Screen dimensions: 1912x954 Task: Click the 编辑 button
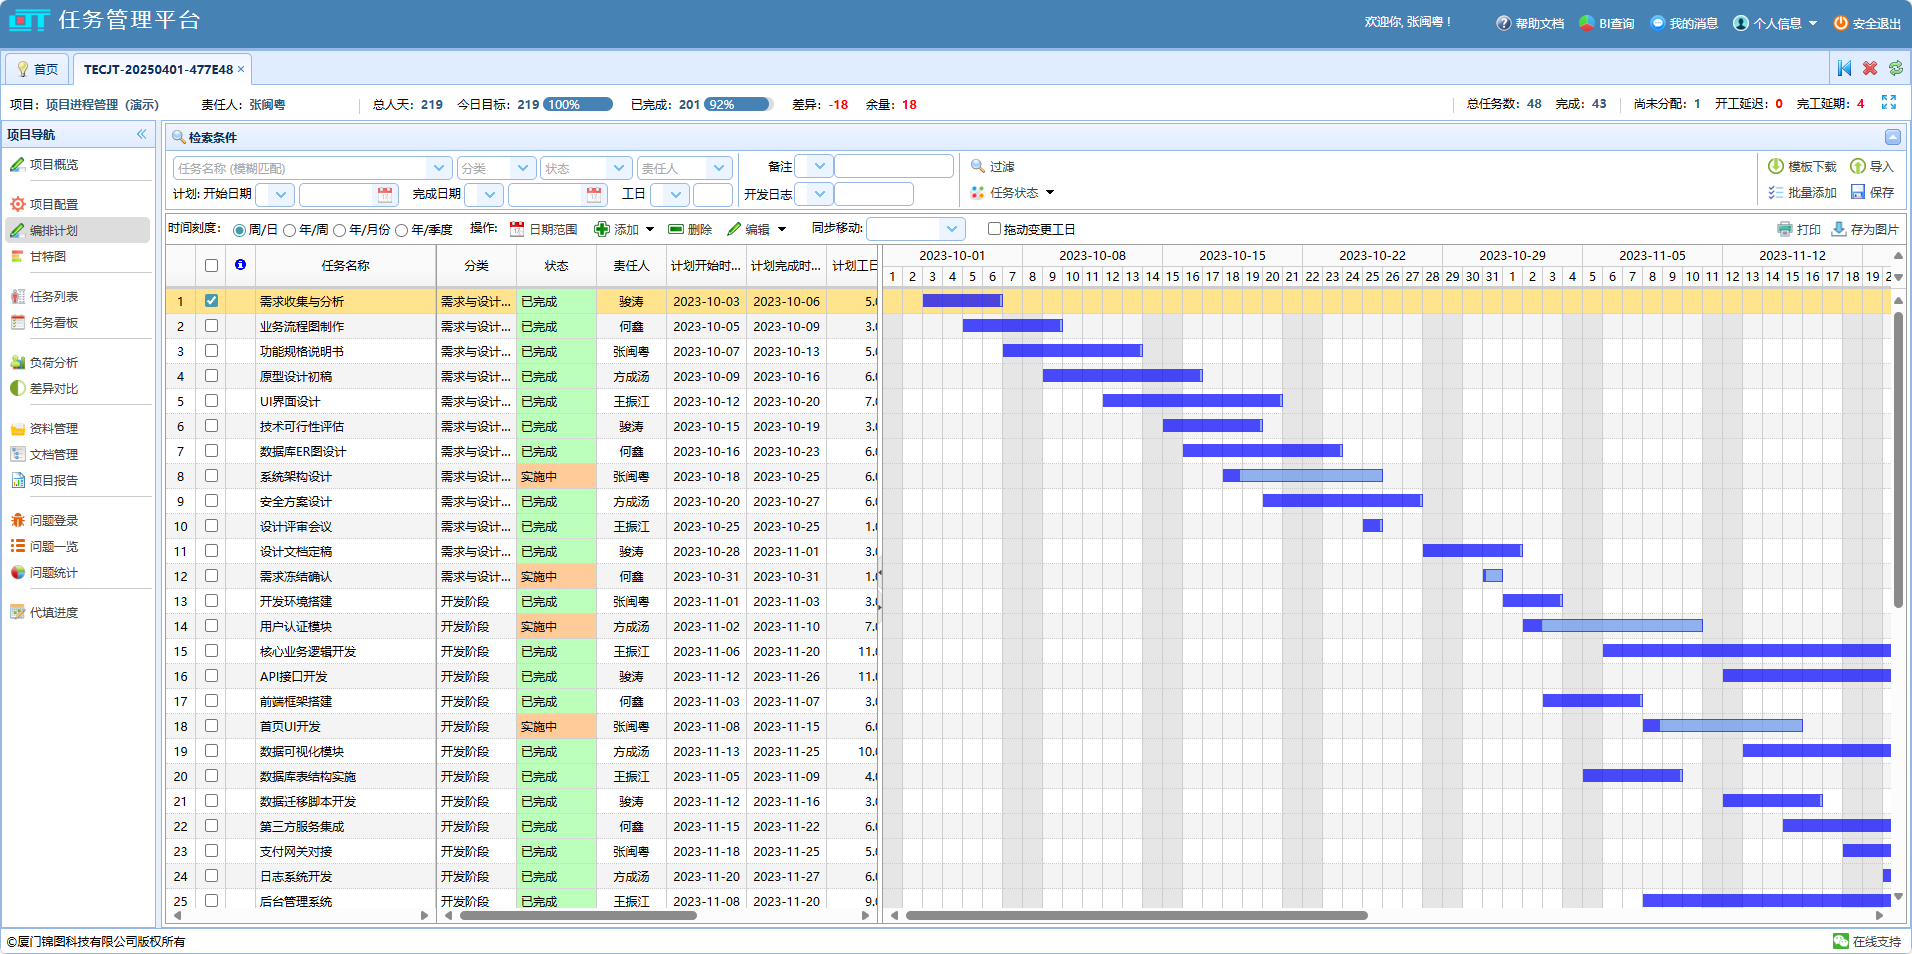(748, 229)
